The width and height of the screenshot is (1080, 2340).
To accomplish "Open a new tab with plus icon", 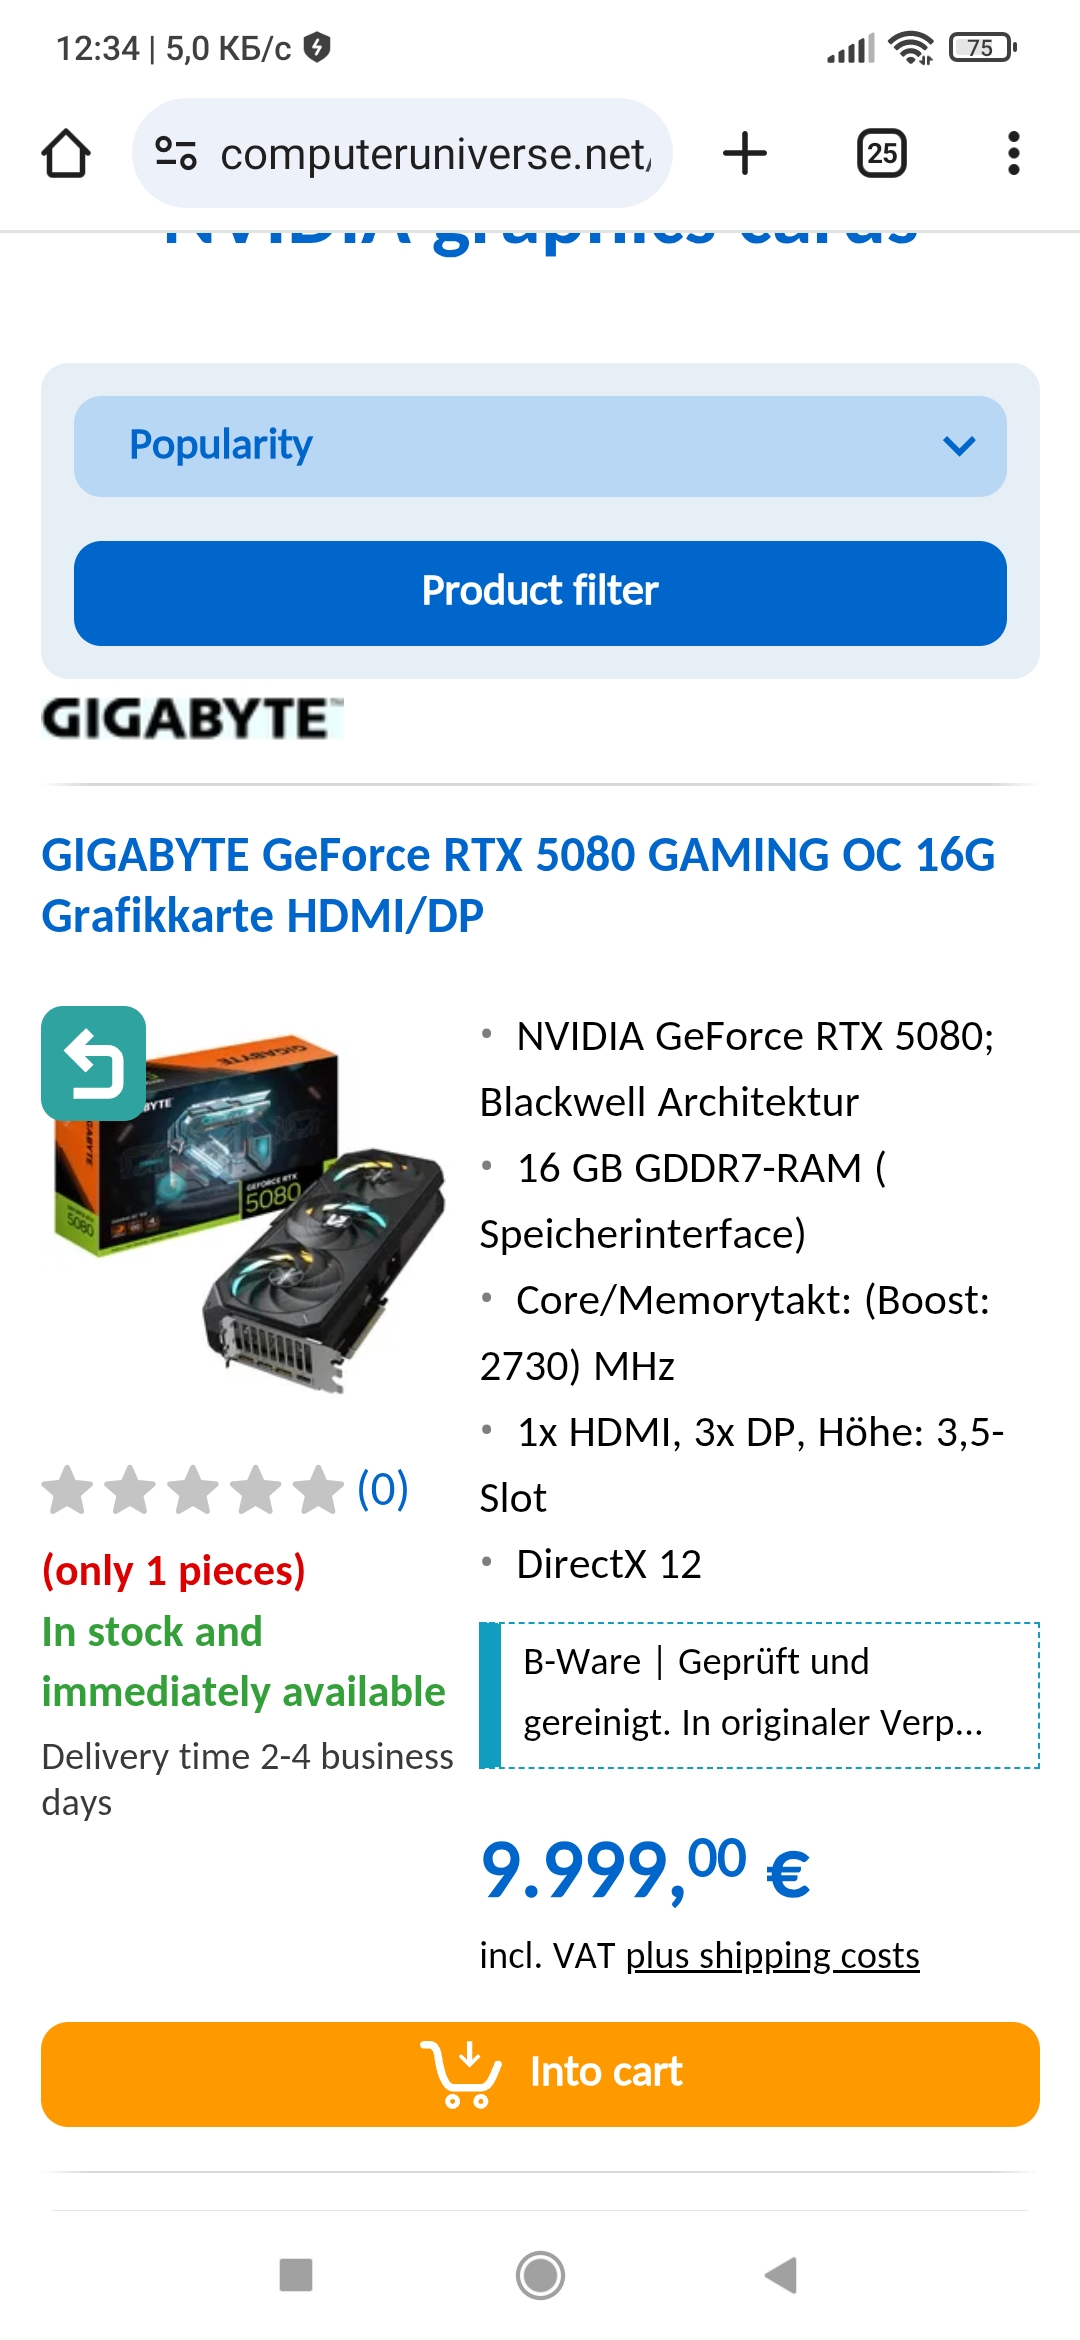I will [x=745, y=153].
